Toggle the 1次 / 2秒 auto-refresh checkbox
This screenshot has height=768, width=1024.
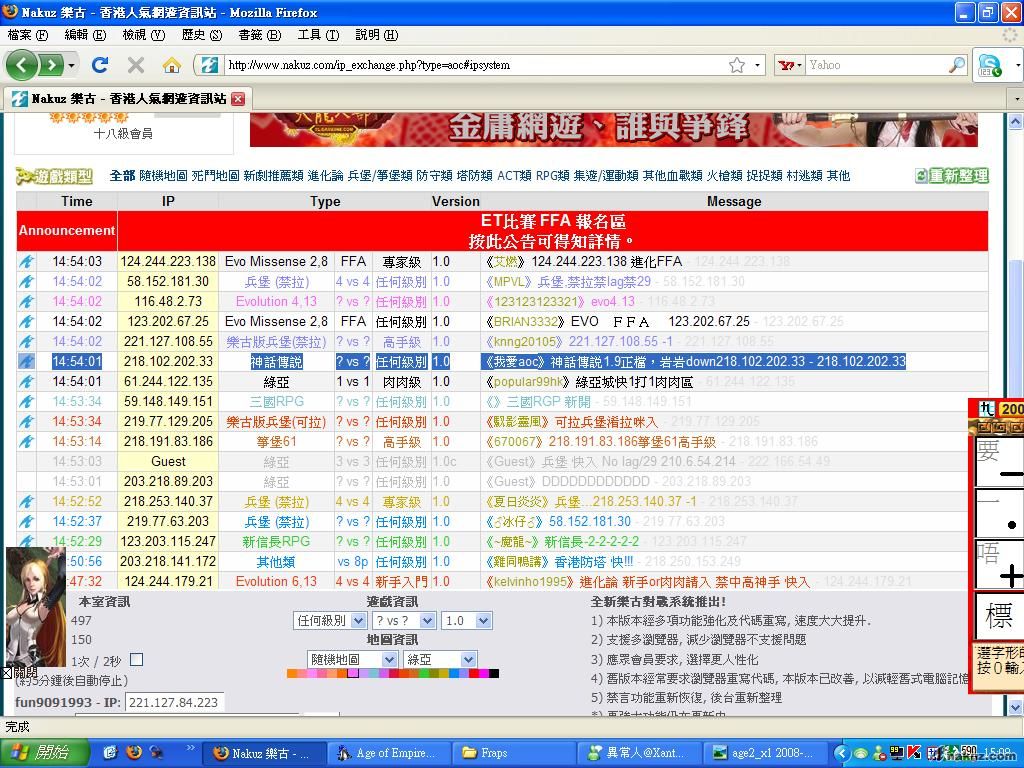[137, 660]
